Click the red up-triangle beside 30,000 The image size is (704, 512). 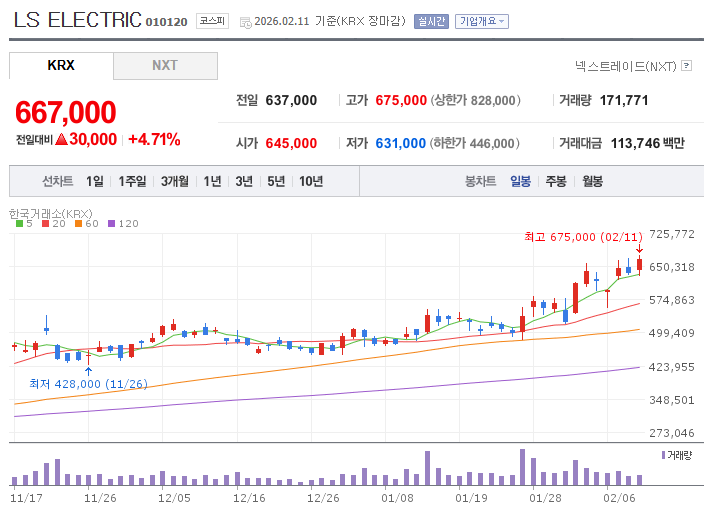click(62, 139)
